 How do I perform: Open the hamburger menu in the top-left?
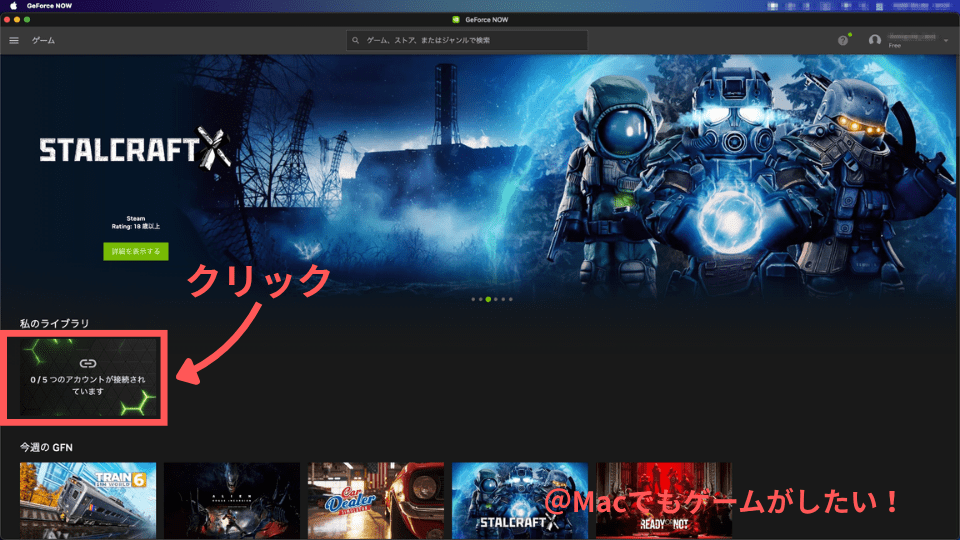pyautogui.click(x=14, y=41)
